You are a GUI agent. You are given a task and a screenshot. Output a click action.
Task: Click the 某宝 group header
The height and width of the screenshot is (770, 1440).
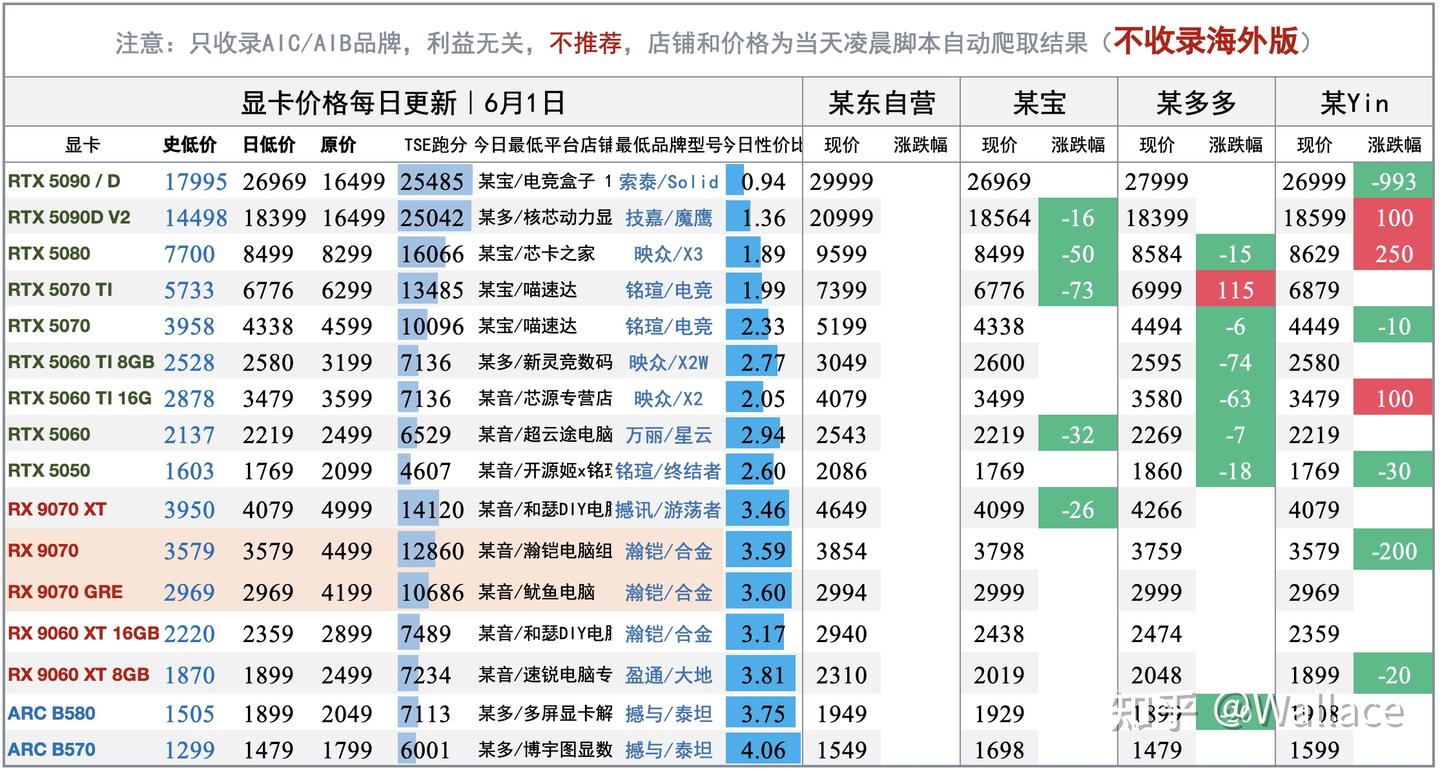tap(1039, 102)
